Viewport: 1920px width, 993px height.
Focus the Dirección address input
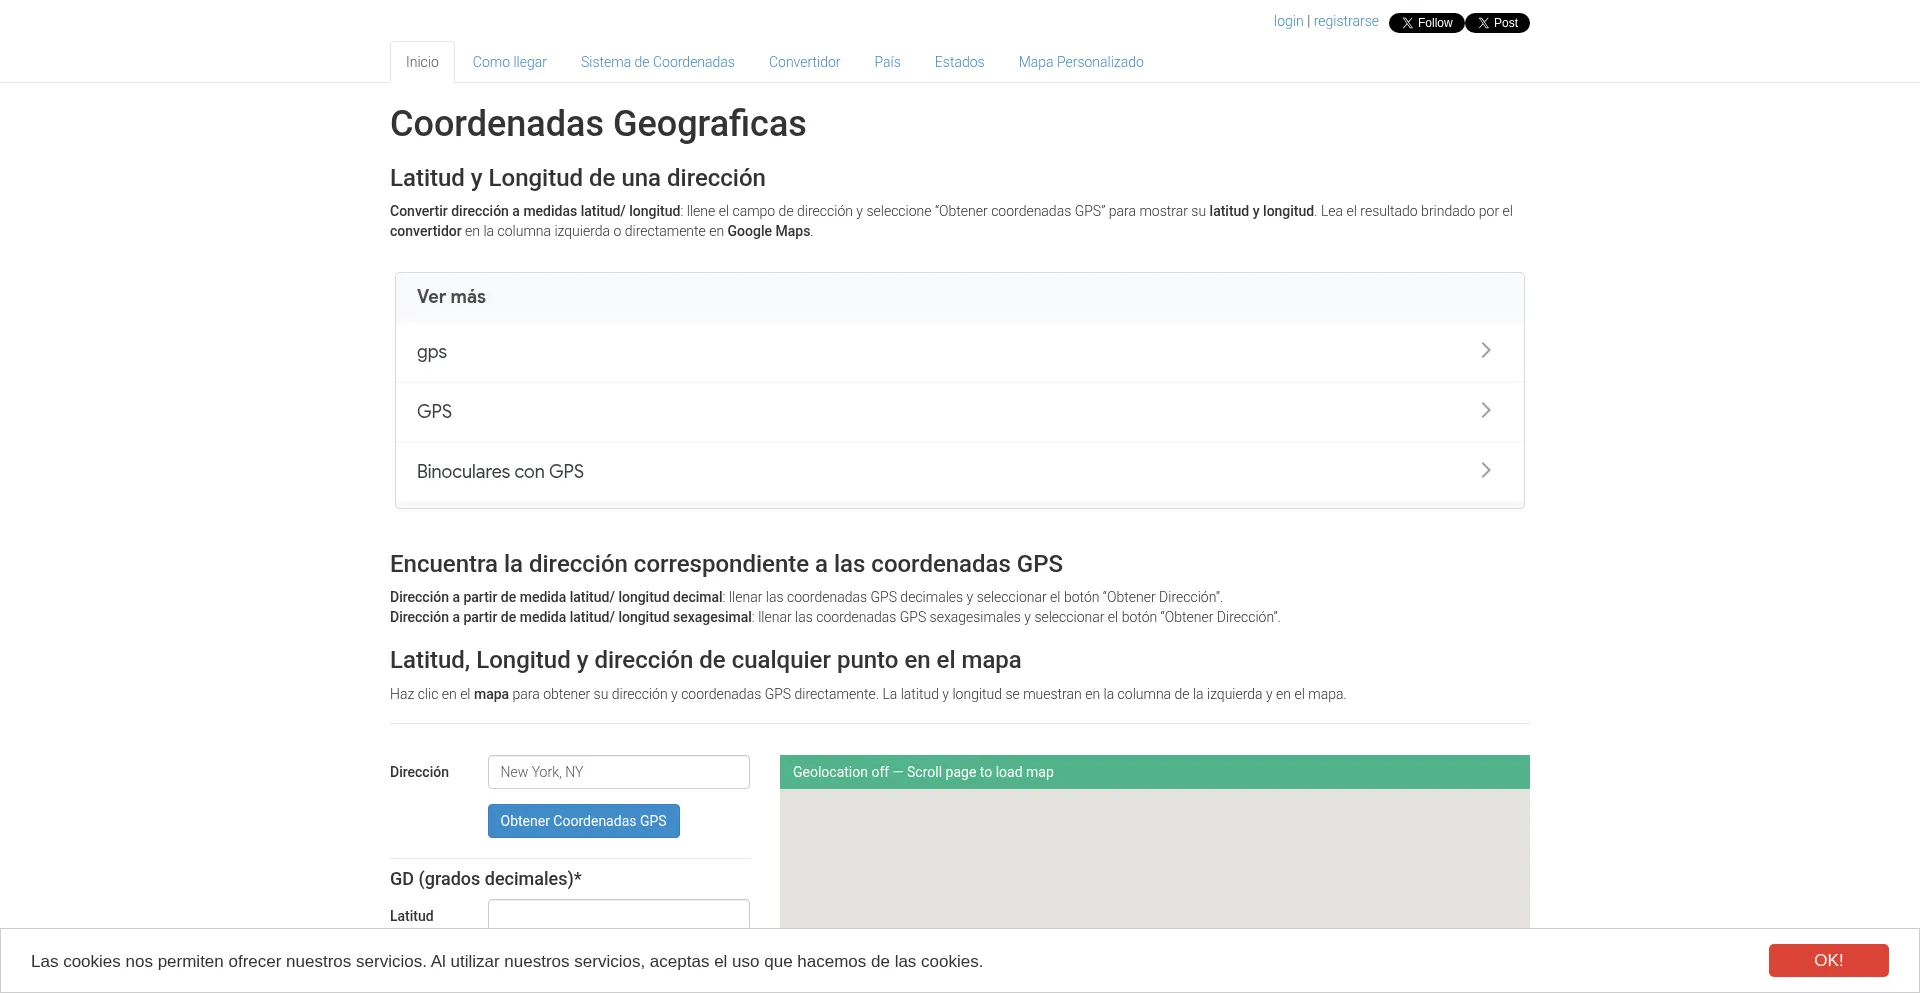[619, 772]
